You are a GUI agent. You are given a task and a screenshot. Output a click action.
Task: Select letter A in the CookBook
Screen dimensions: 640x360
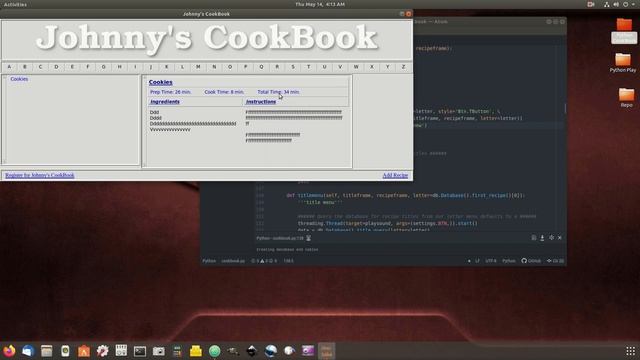click(x=9, y=67)
